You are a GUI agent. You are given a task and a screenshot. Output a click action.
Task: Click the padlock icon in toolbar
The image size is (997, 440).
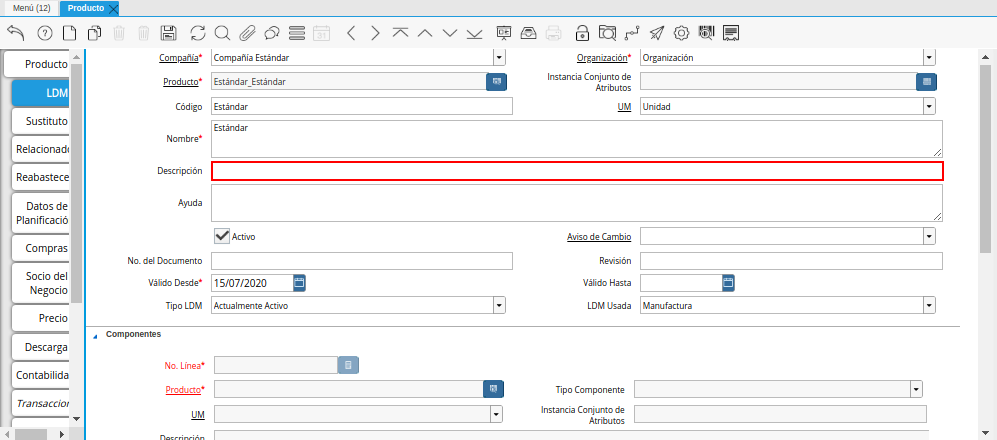[583, 33]
